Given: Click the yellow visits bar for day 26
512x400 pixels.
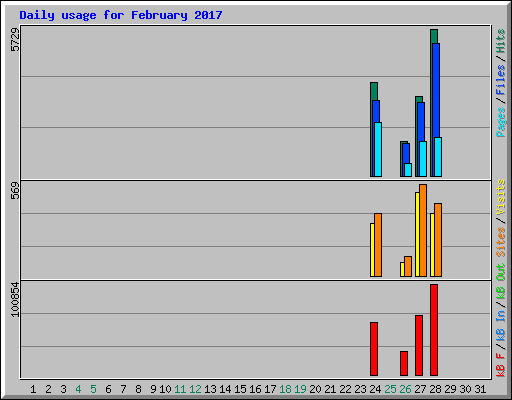Looking at the screenshot, I should point(402,269).
